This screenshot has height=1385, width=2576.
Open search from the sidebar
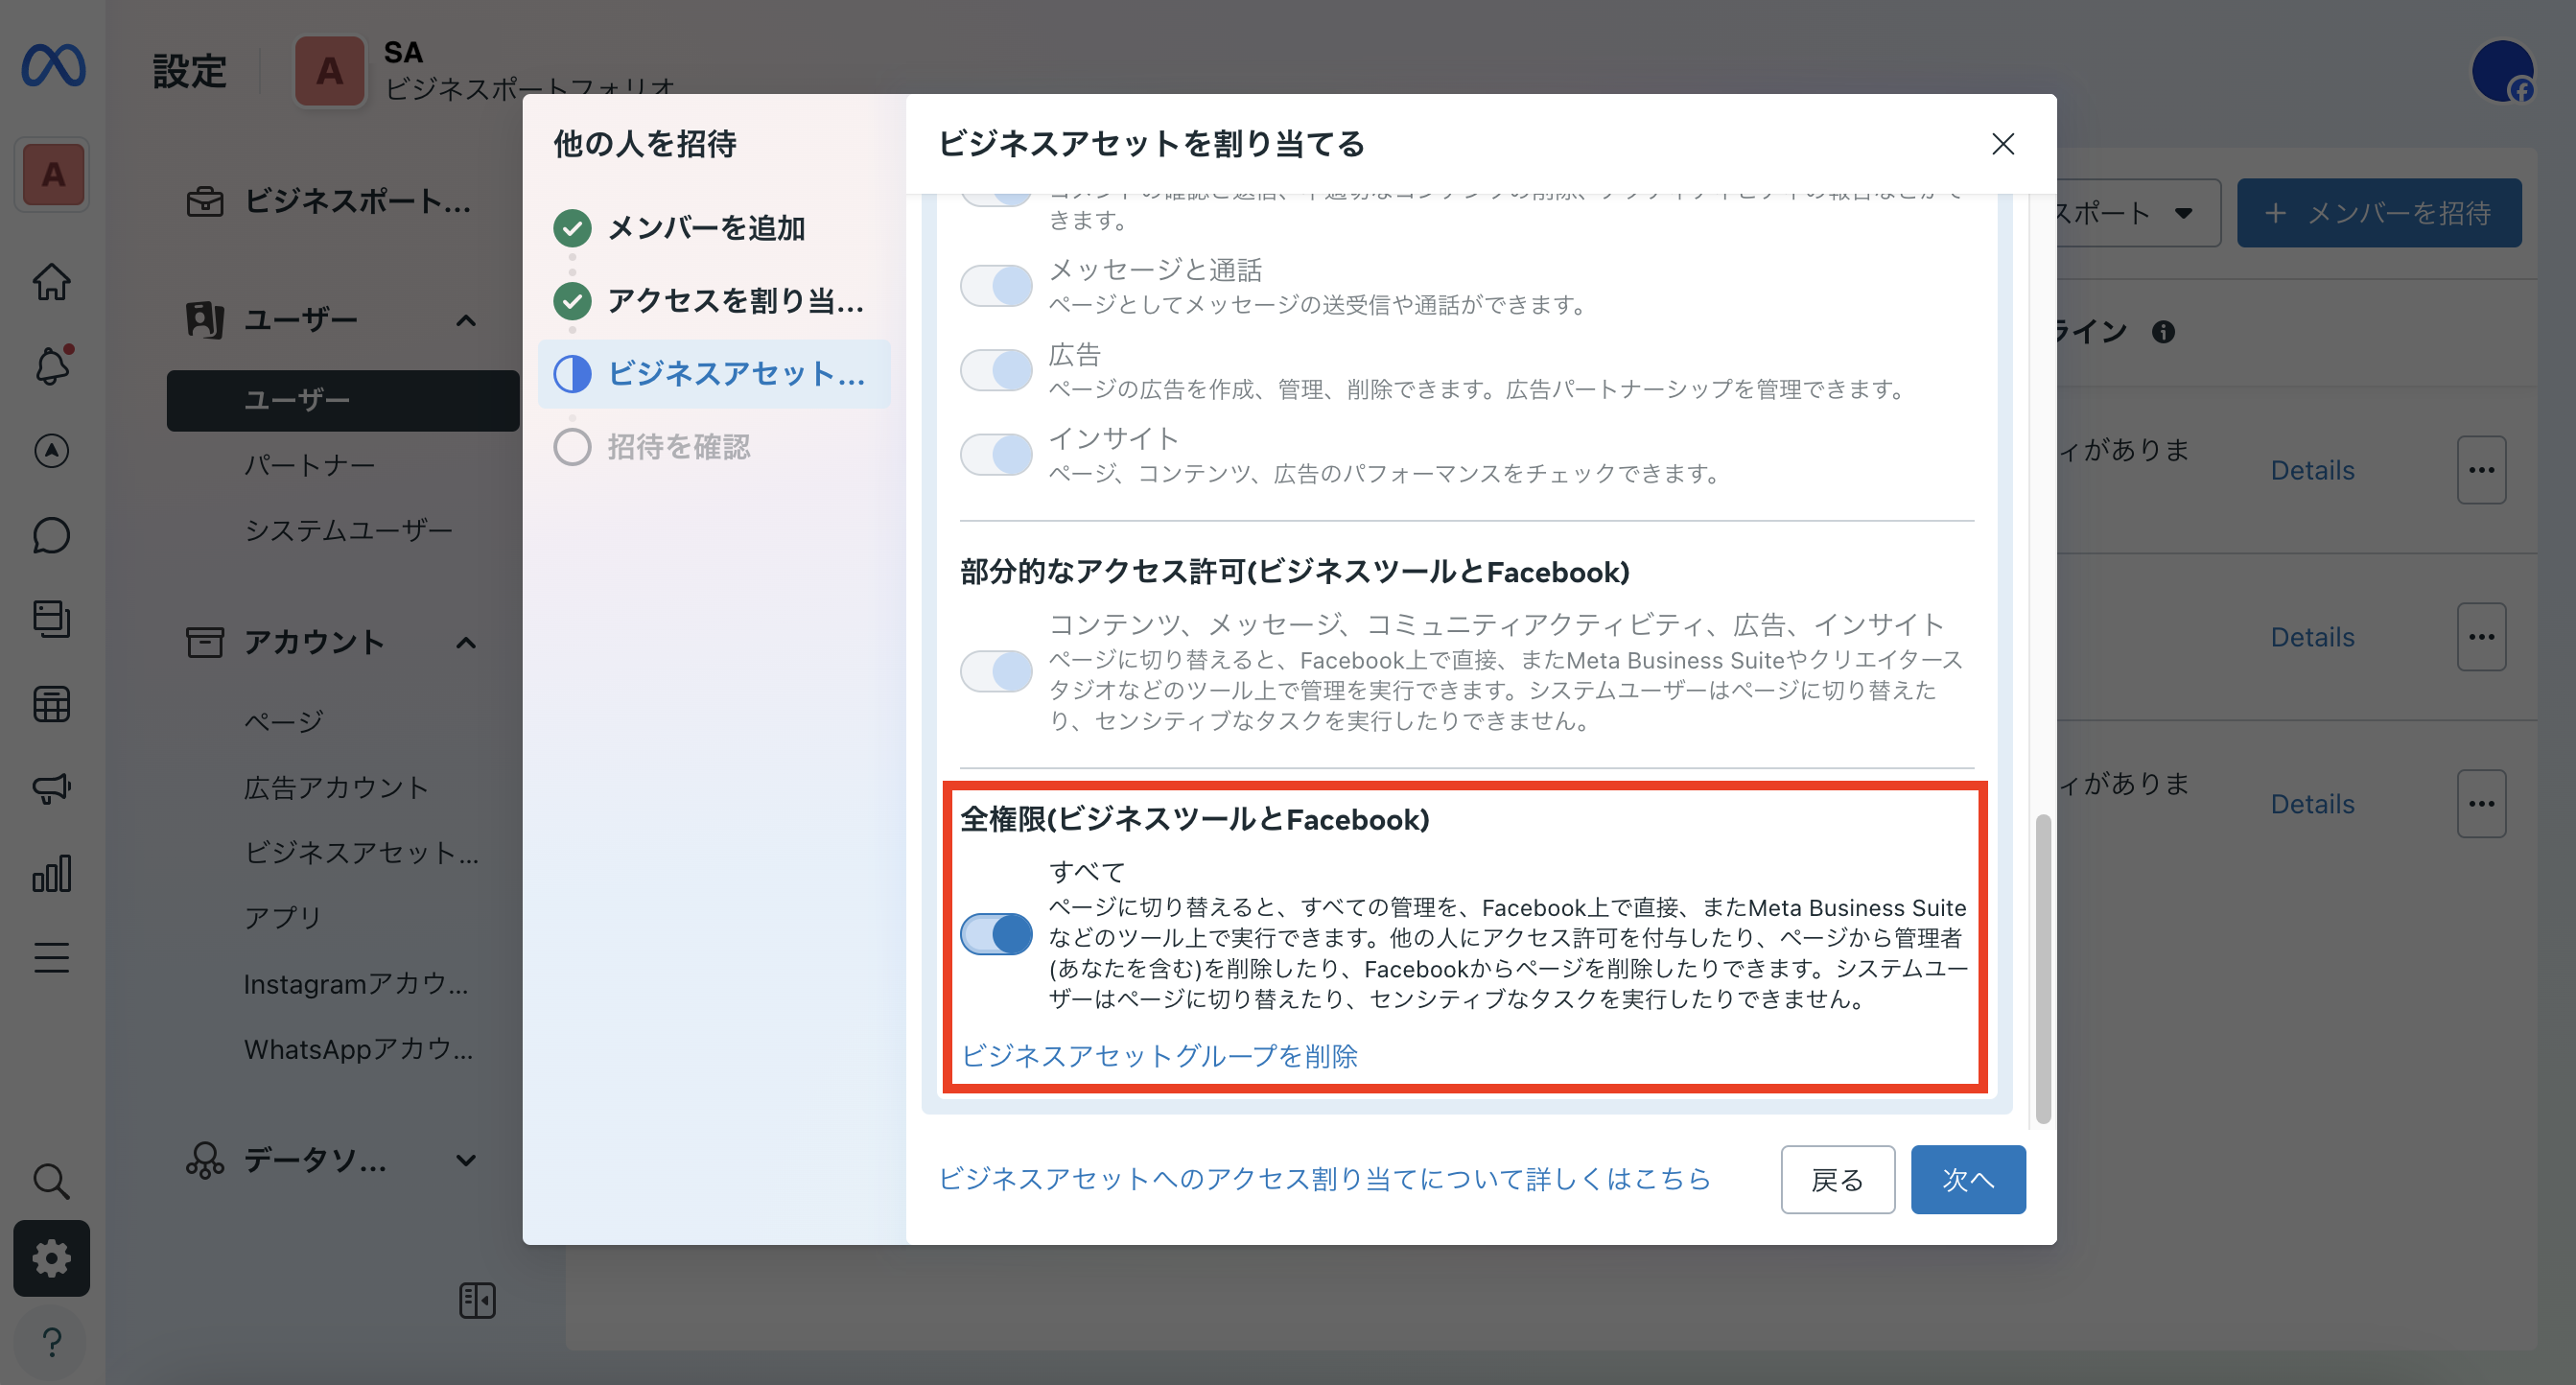click(x=51, y=1181)
